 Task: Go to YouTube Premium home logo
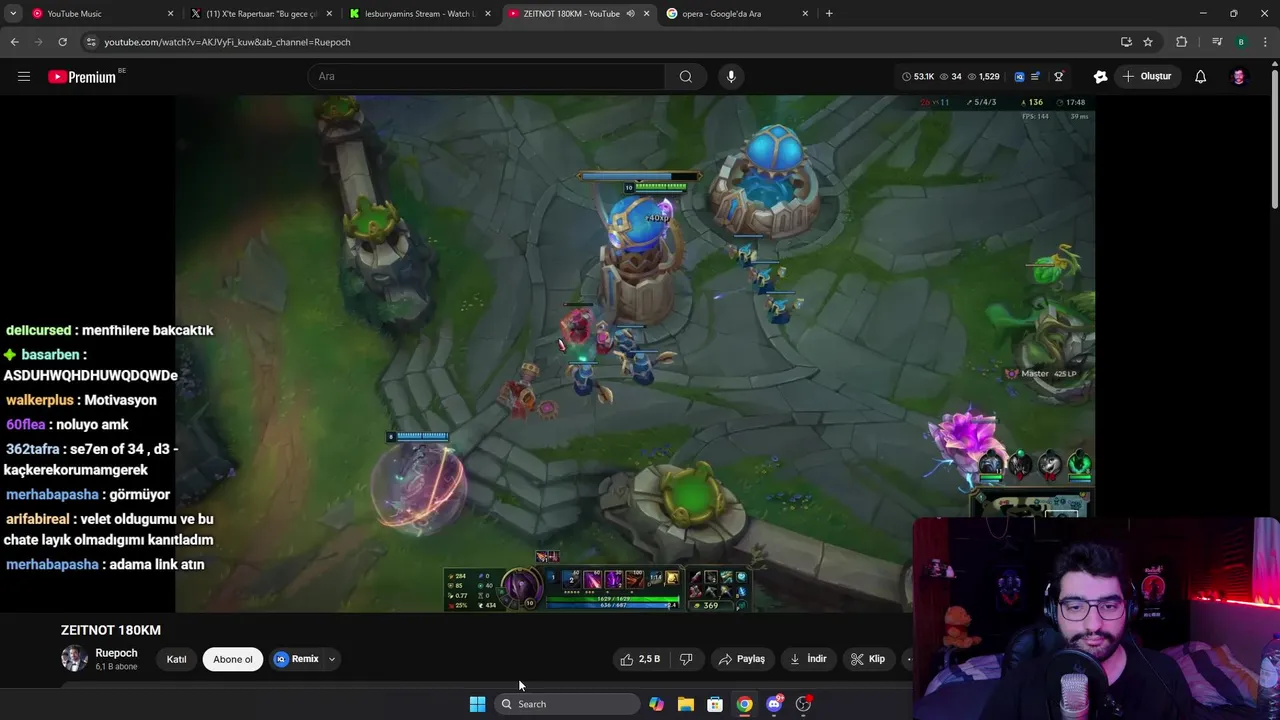(x=84, y=76)
